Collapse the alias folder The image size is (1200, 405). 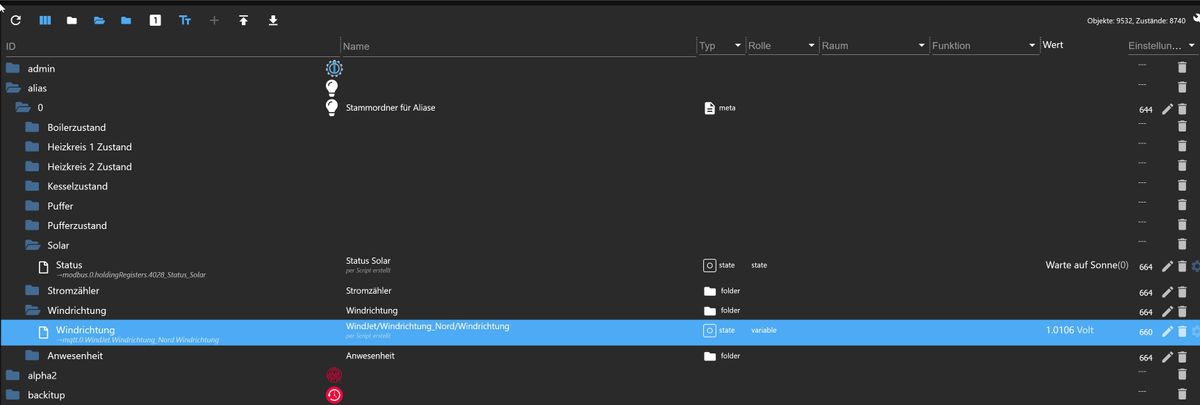point(13,88)
